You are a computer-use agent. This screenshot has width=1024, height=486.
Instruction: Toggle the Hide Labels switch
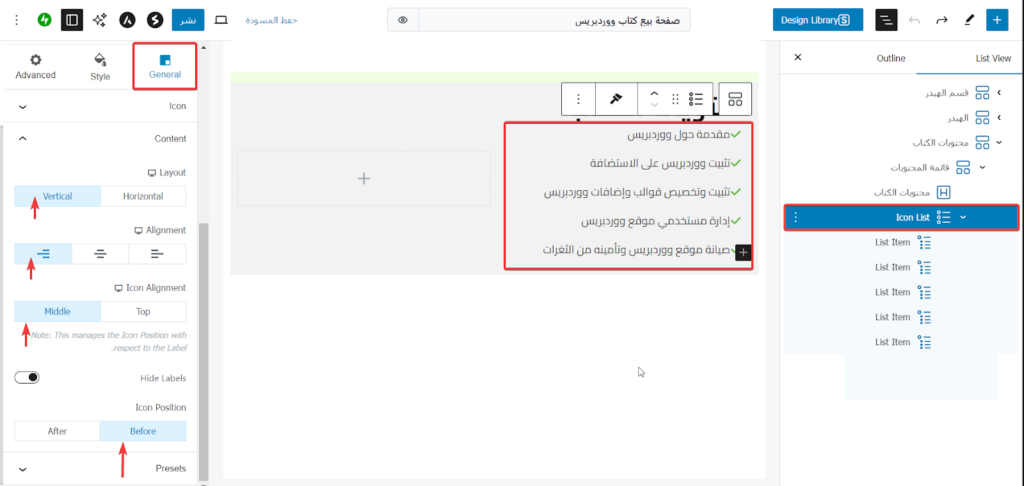(27, 377)
